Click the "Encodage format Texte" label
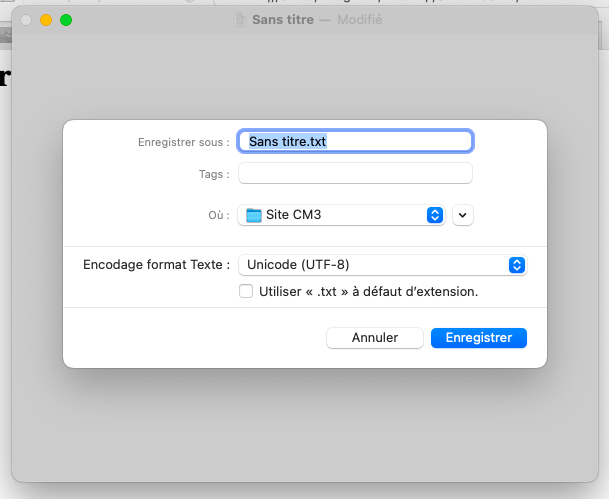This screenshot has width=609, height=499. click(x=157, y=265)
